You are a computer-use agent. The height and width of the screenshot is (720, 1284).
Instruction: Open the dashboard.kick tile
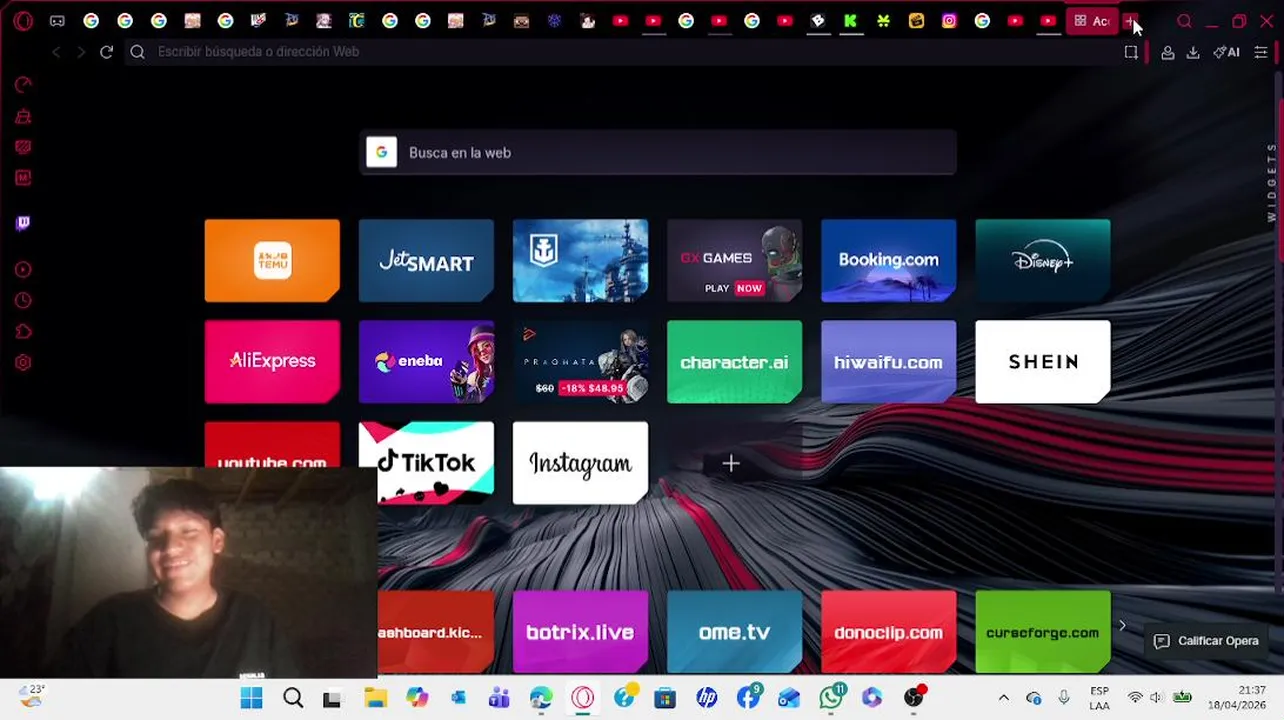click(x=436, y=632)
